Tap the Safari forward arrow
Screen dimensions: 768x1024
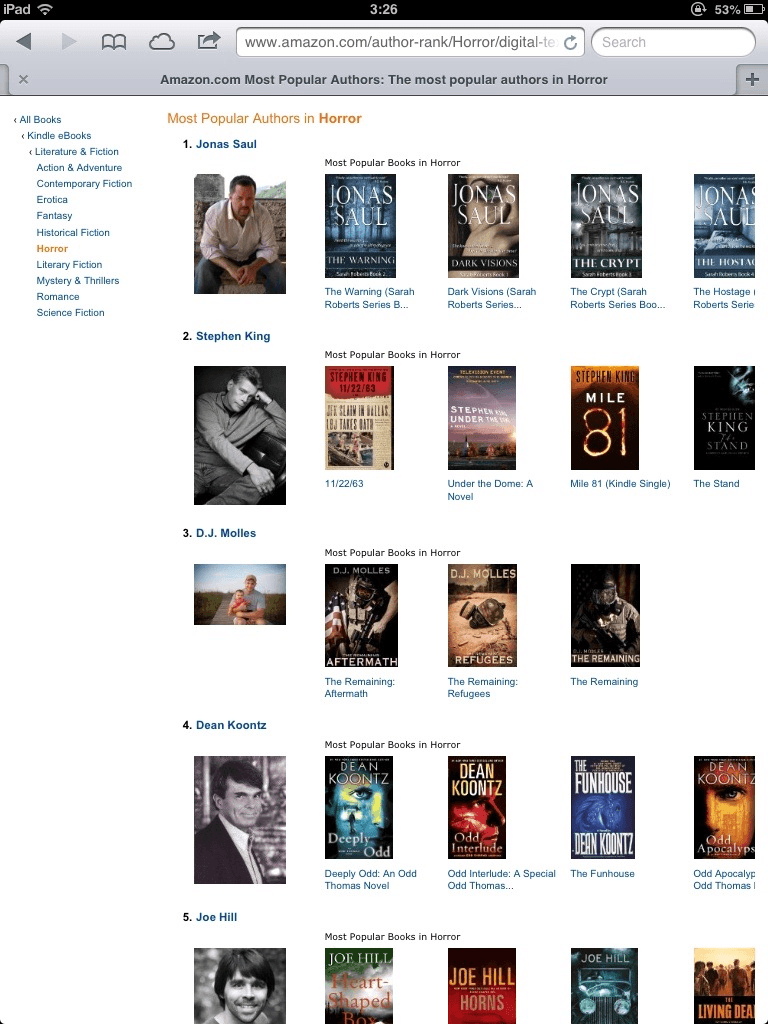(69, 42)
